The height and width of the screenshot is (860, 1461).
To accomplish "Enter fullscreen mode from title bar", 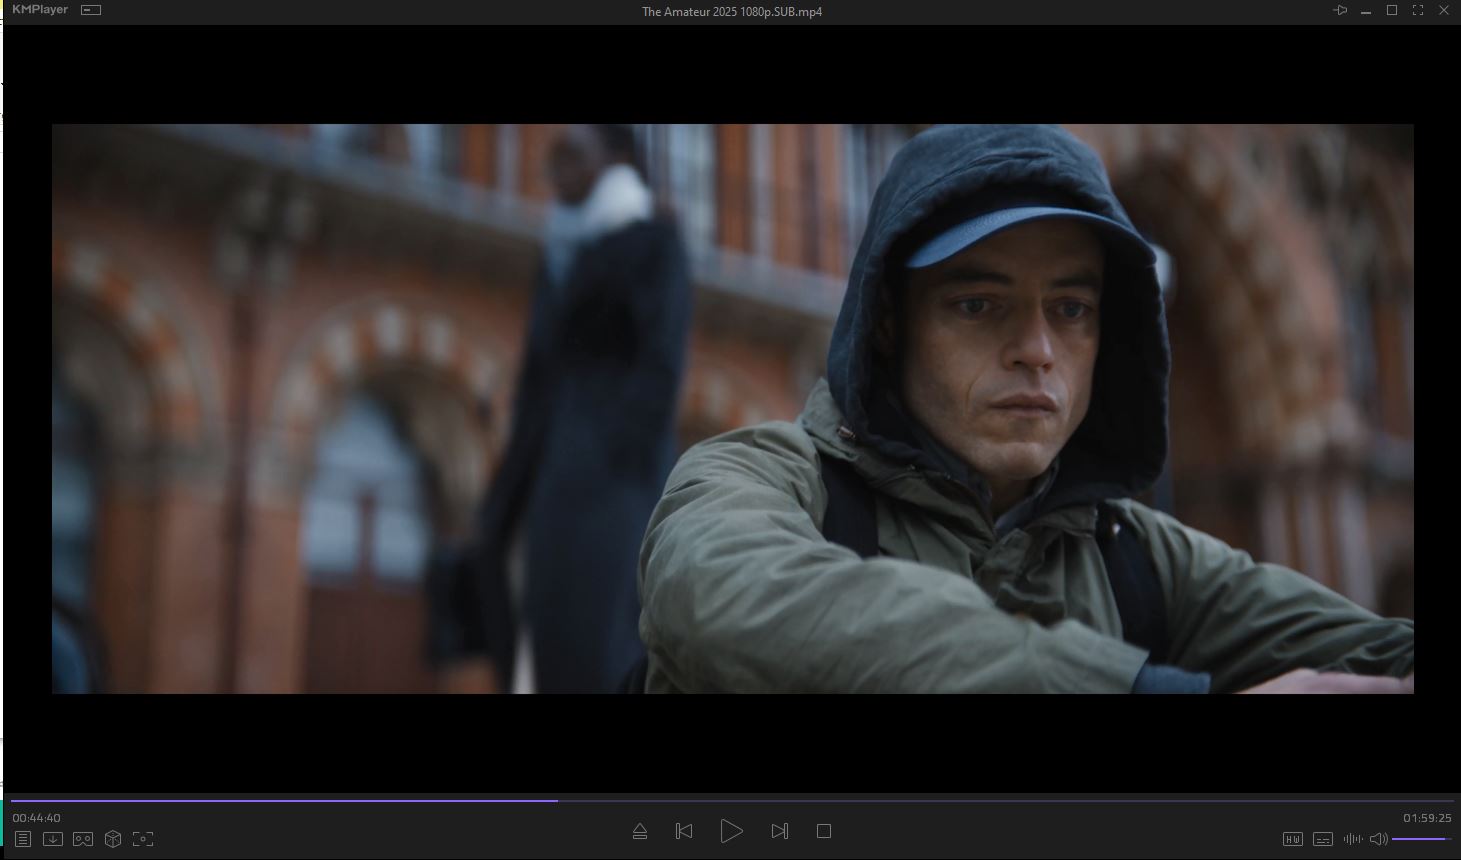I will [1418, 10].
